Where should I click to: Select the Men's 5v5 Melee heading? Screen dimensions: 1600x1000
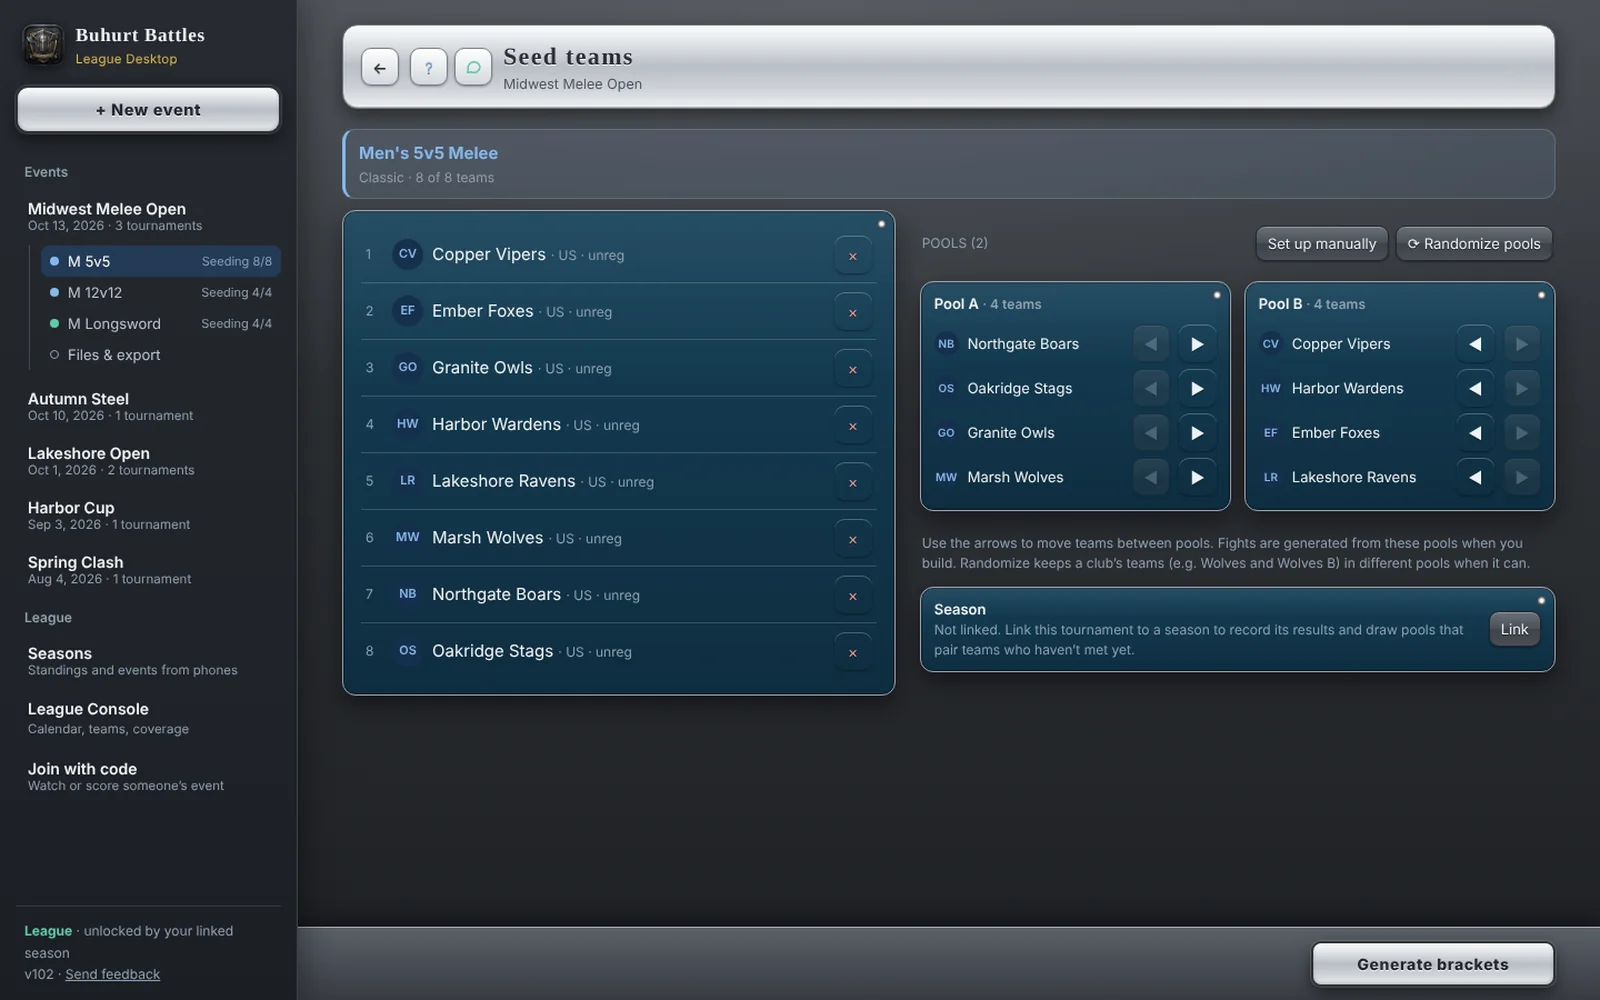428,153
